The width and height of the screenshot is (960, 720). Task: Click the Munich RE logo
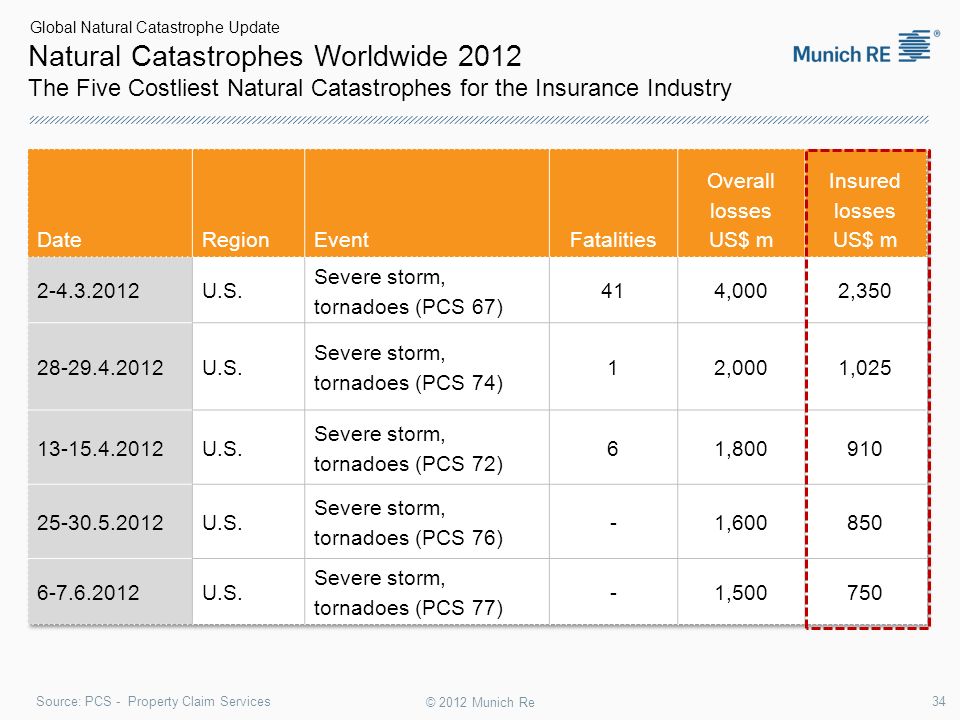(x=866, y=47)
